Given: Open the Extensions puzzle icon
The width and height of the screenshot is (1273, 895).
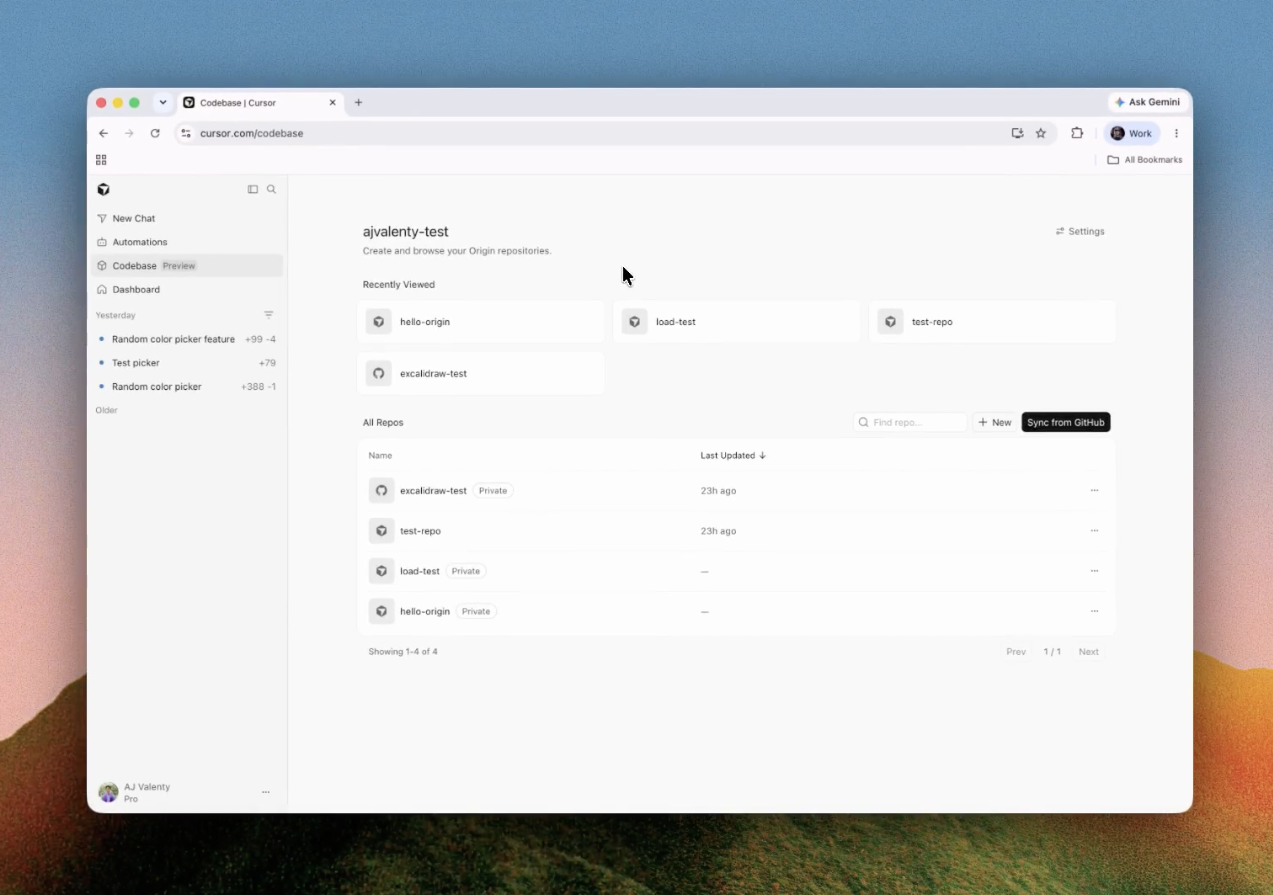Looking at the screenshot, I should [x=1077, y=133].
